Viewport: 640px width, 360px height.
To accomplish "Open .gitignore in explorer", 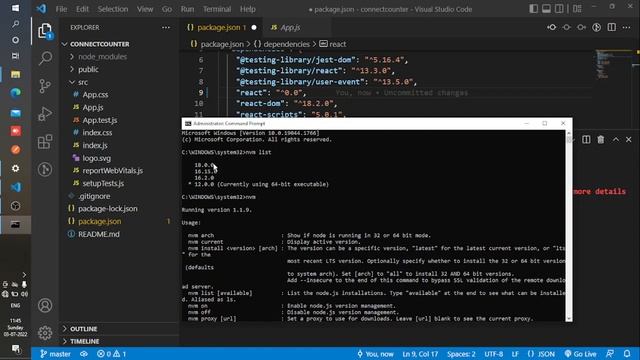I will [x=94, y=196].
